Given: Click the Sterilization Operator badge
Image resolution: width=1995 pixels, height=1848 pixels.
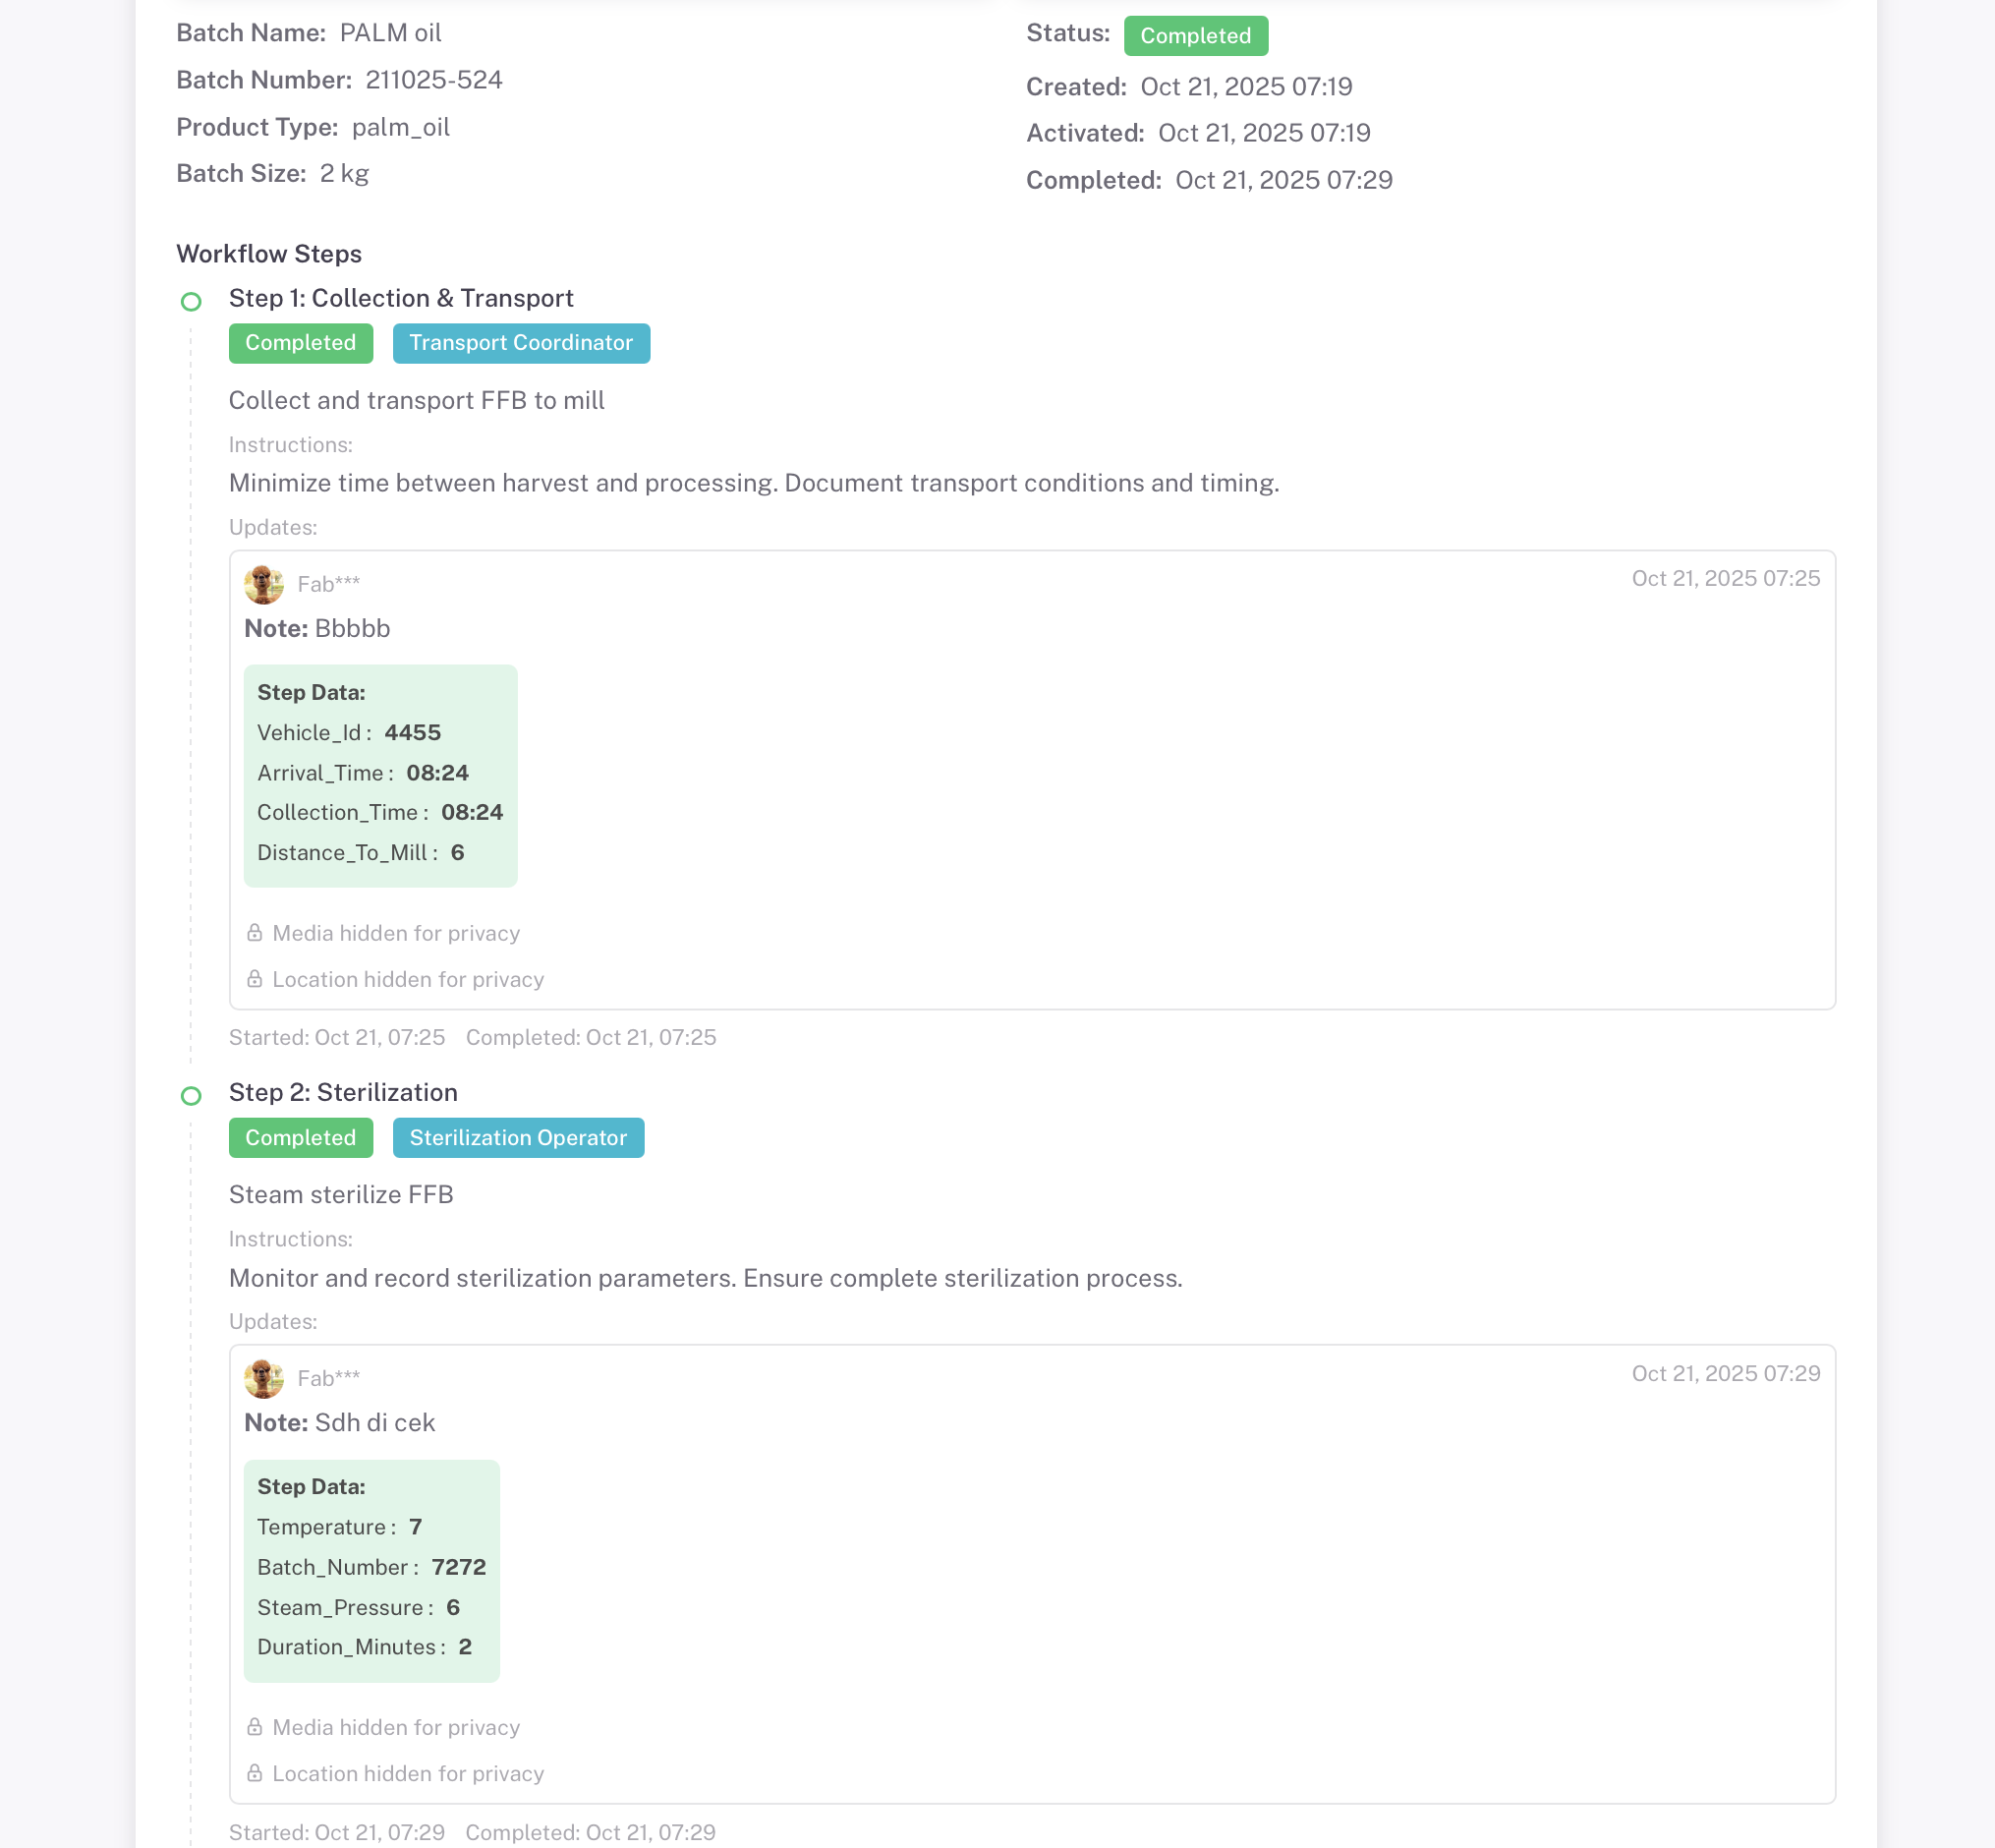Looking at the screenshot, I should pos(517,1137).
